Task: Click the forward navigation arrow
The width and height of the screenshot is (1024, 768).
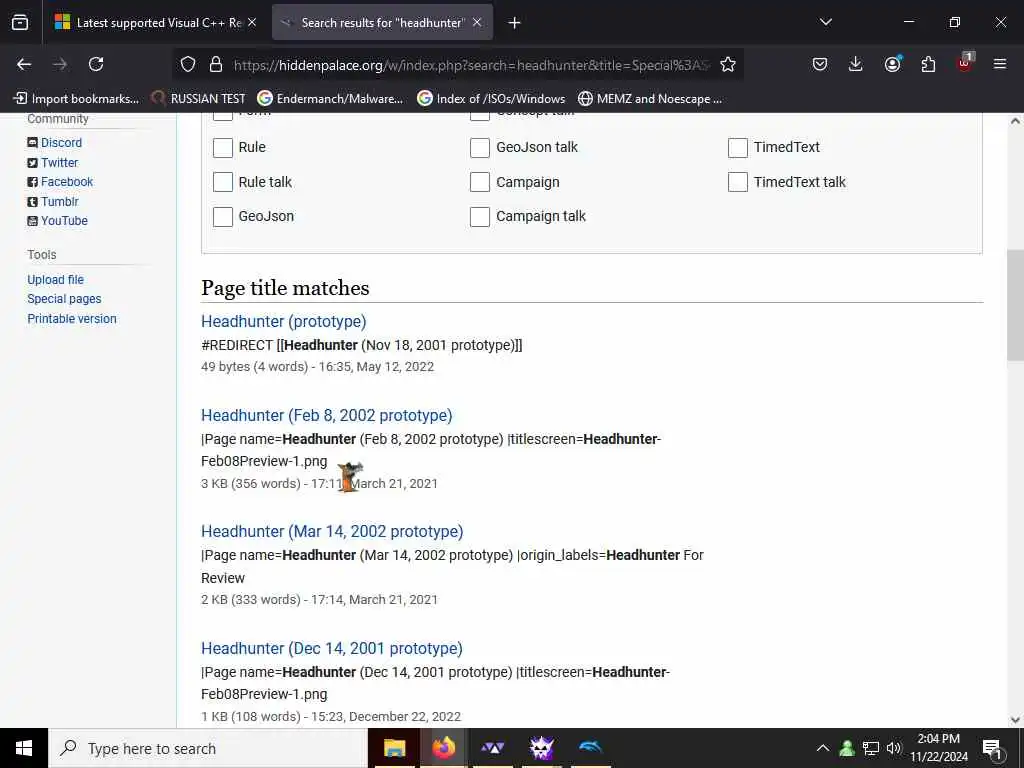Action: point(60,64)
